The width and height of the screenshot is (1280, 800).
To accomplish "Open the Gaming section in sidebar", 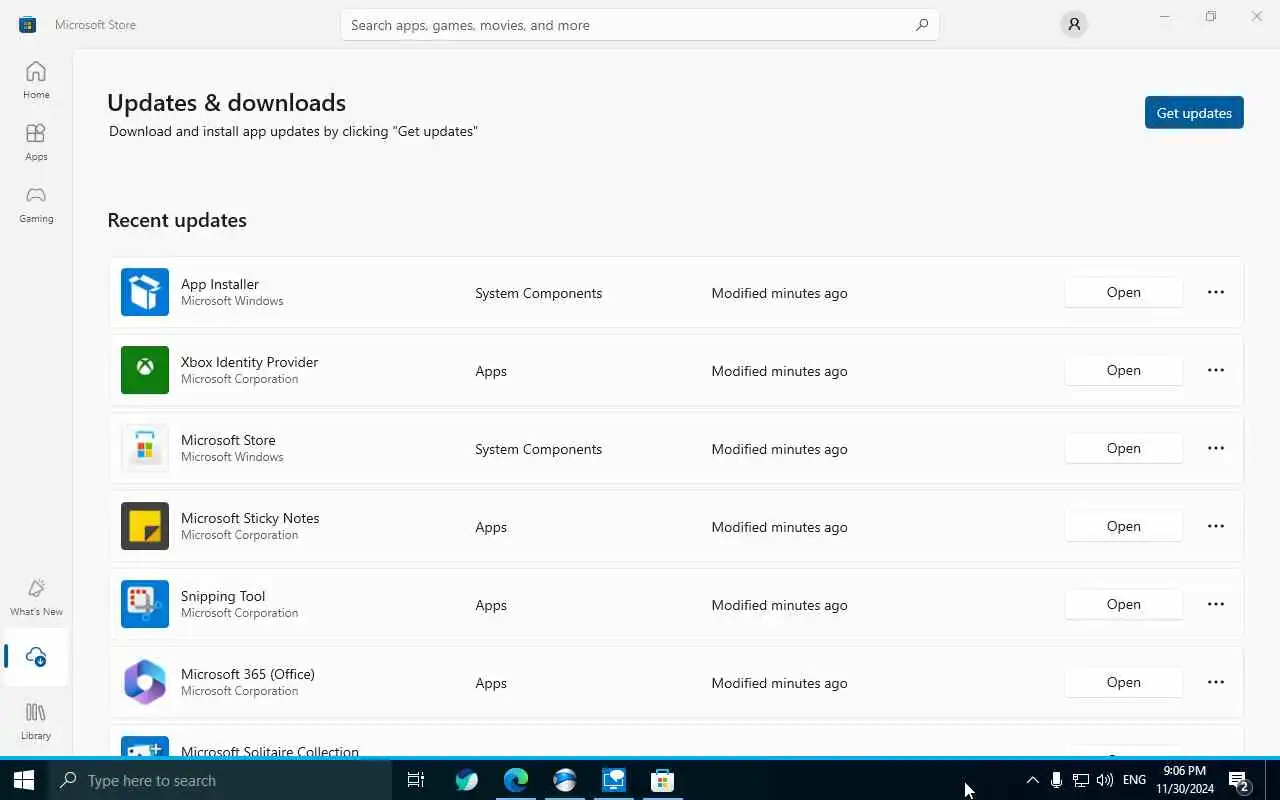I will 36,204.
